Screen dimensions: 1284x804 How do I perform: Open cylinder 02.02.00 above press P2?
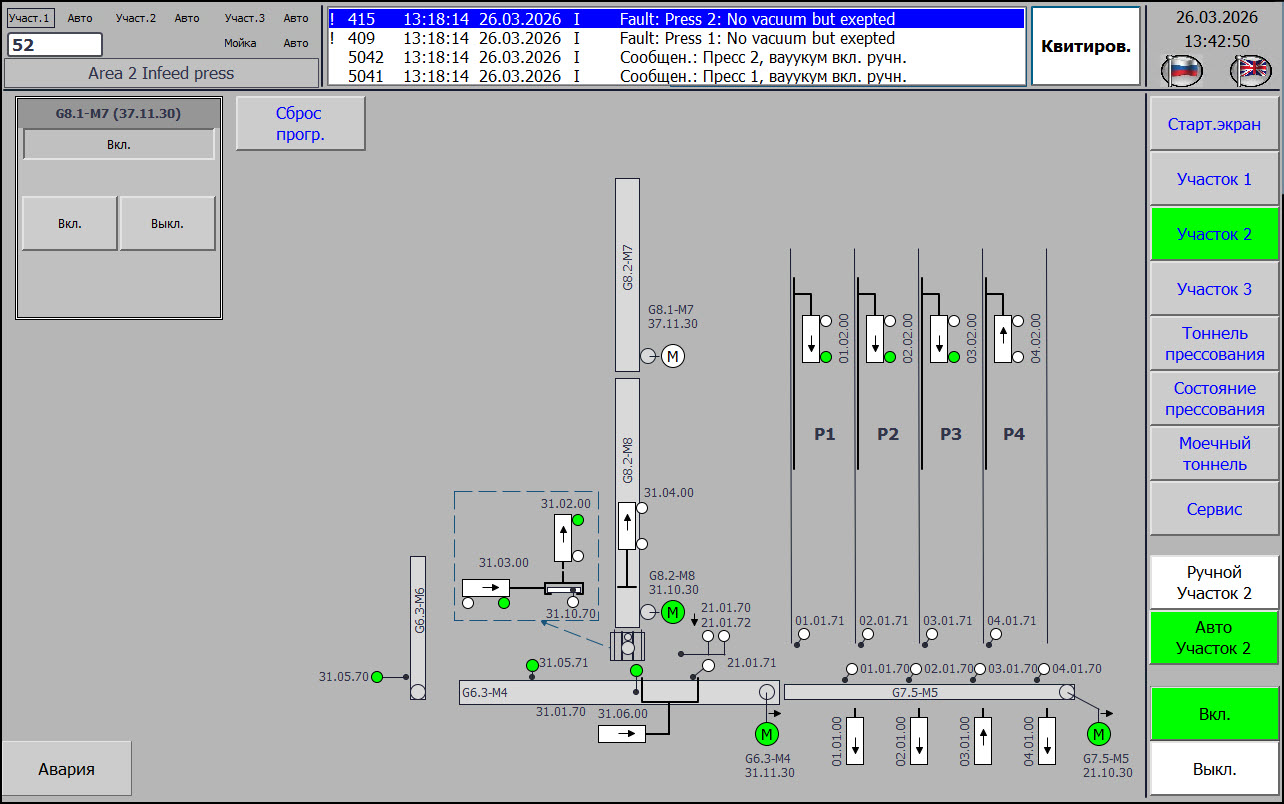pos(875,339)
